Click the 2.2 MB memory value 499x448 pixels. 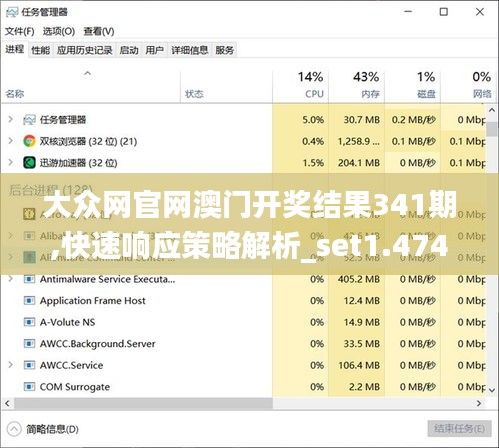pyautogui.click(x=364, y=387)
